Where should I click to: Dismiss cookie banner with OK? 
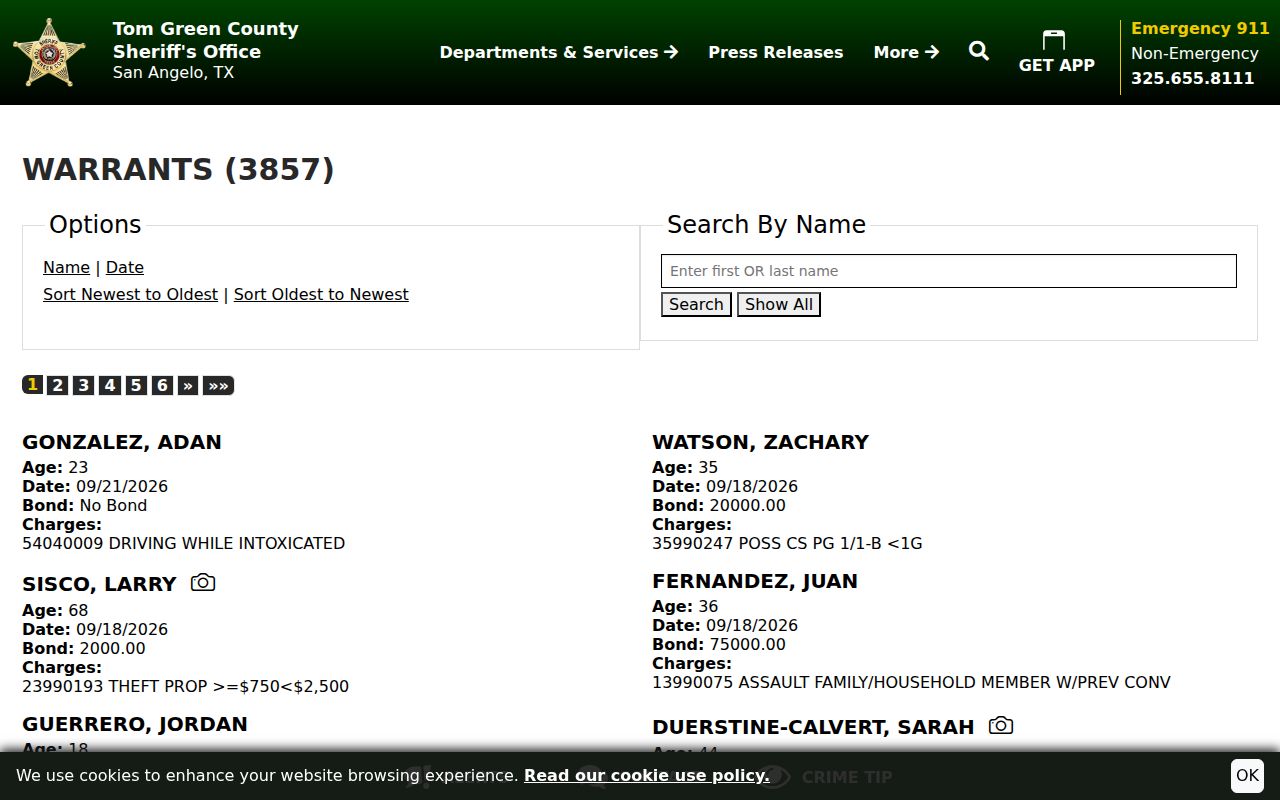click(1247, 775)
